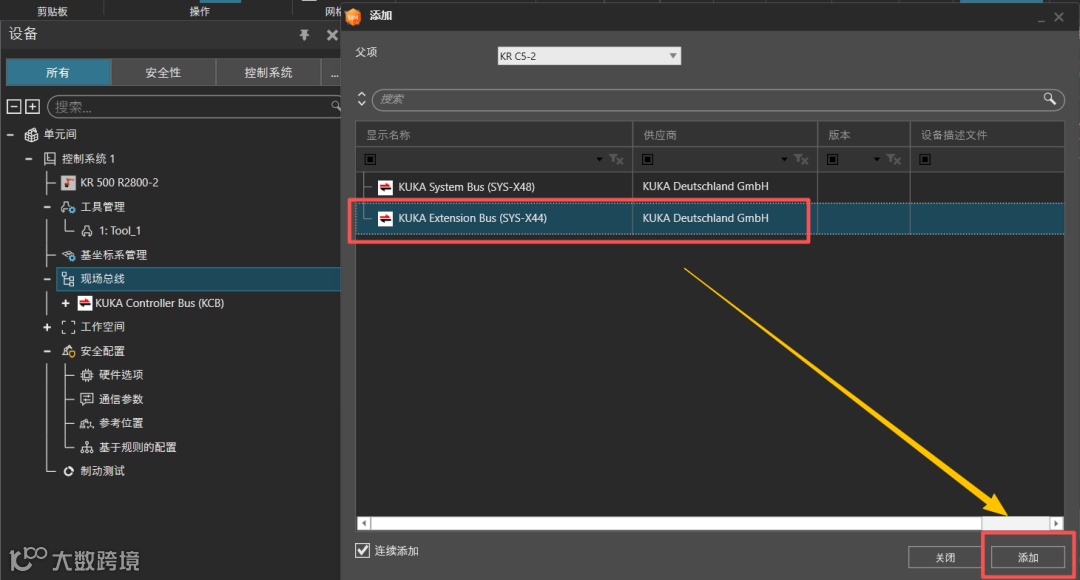Viewport: 1080px width, 580px height.
Task: Switch to the 控制系统 tab
Action: point(269,72)
